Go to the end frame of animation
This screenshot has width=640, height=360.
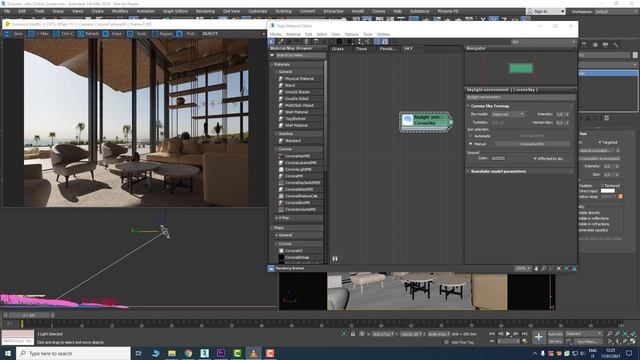[524, 334]
